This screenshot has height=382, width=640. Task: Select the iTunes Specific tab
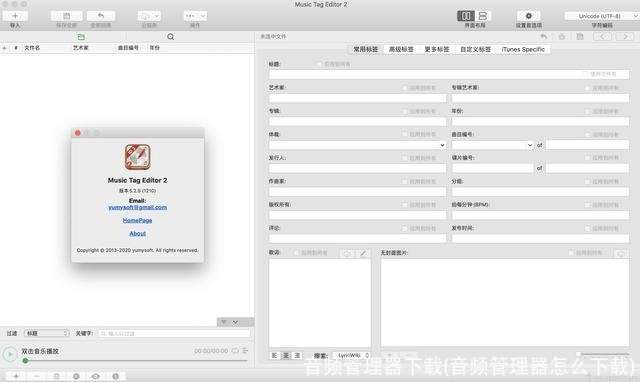523,49
